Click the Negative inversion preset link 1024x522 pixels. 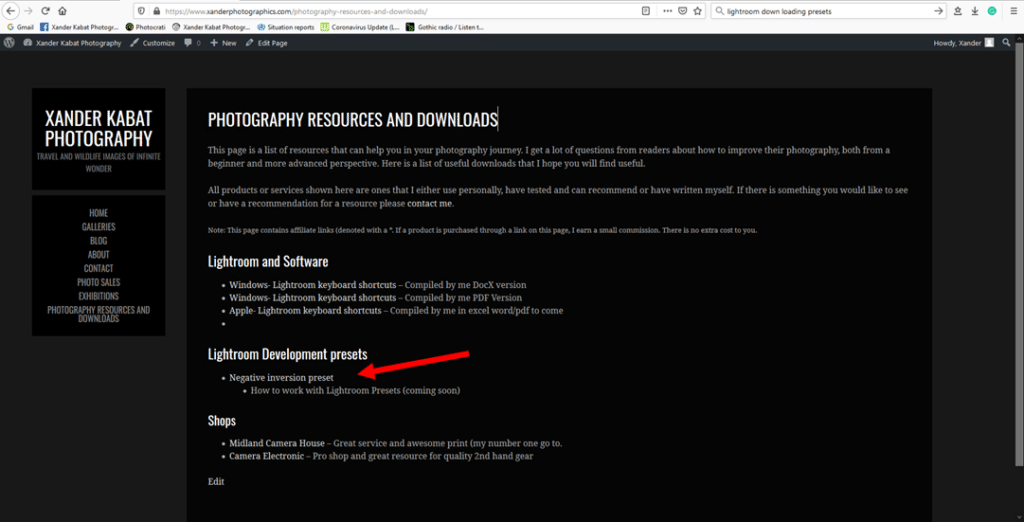pyautogui.click(x=281, y=378)
